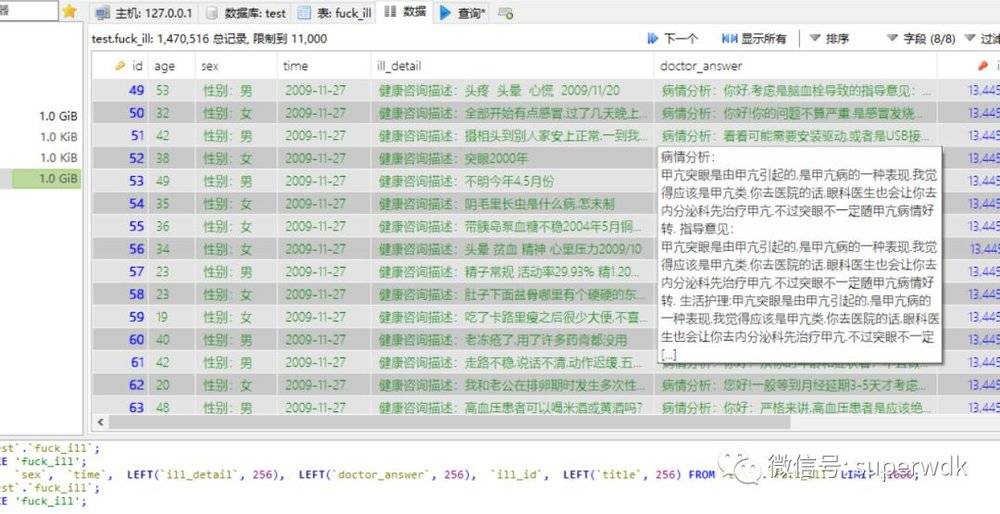
Task: Open the 排序 dropdown
Action: click(x=829, y=39)
